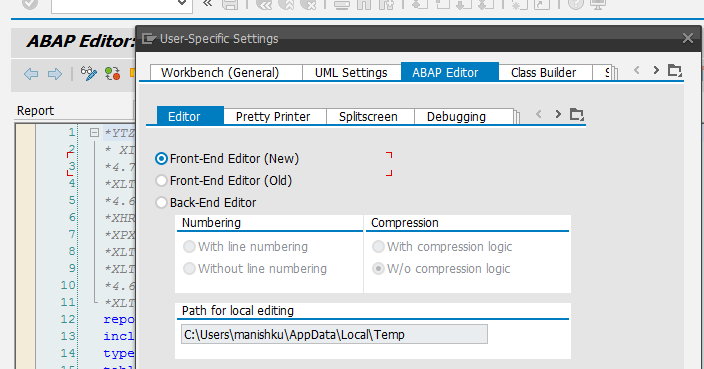Open the Pretty Printer tab
The width and height of the screenshot is (704, 369).
pos(273,117)
